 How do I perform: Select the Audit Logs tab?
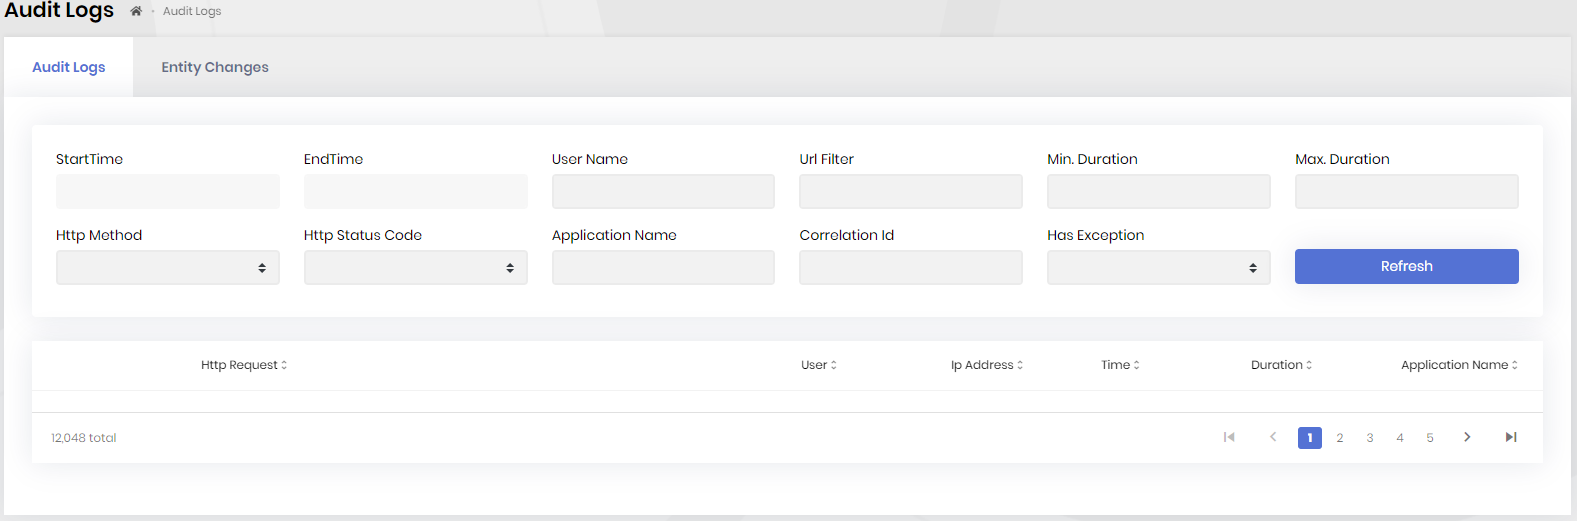click(69, 67)
